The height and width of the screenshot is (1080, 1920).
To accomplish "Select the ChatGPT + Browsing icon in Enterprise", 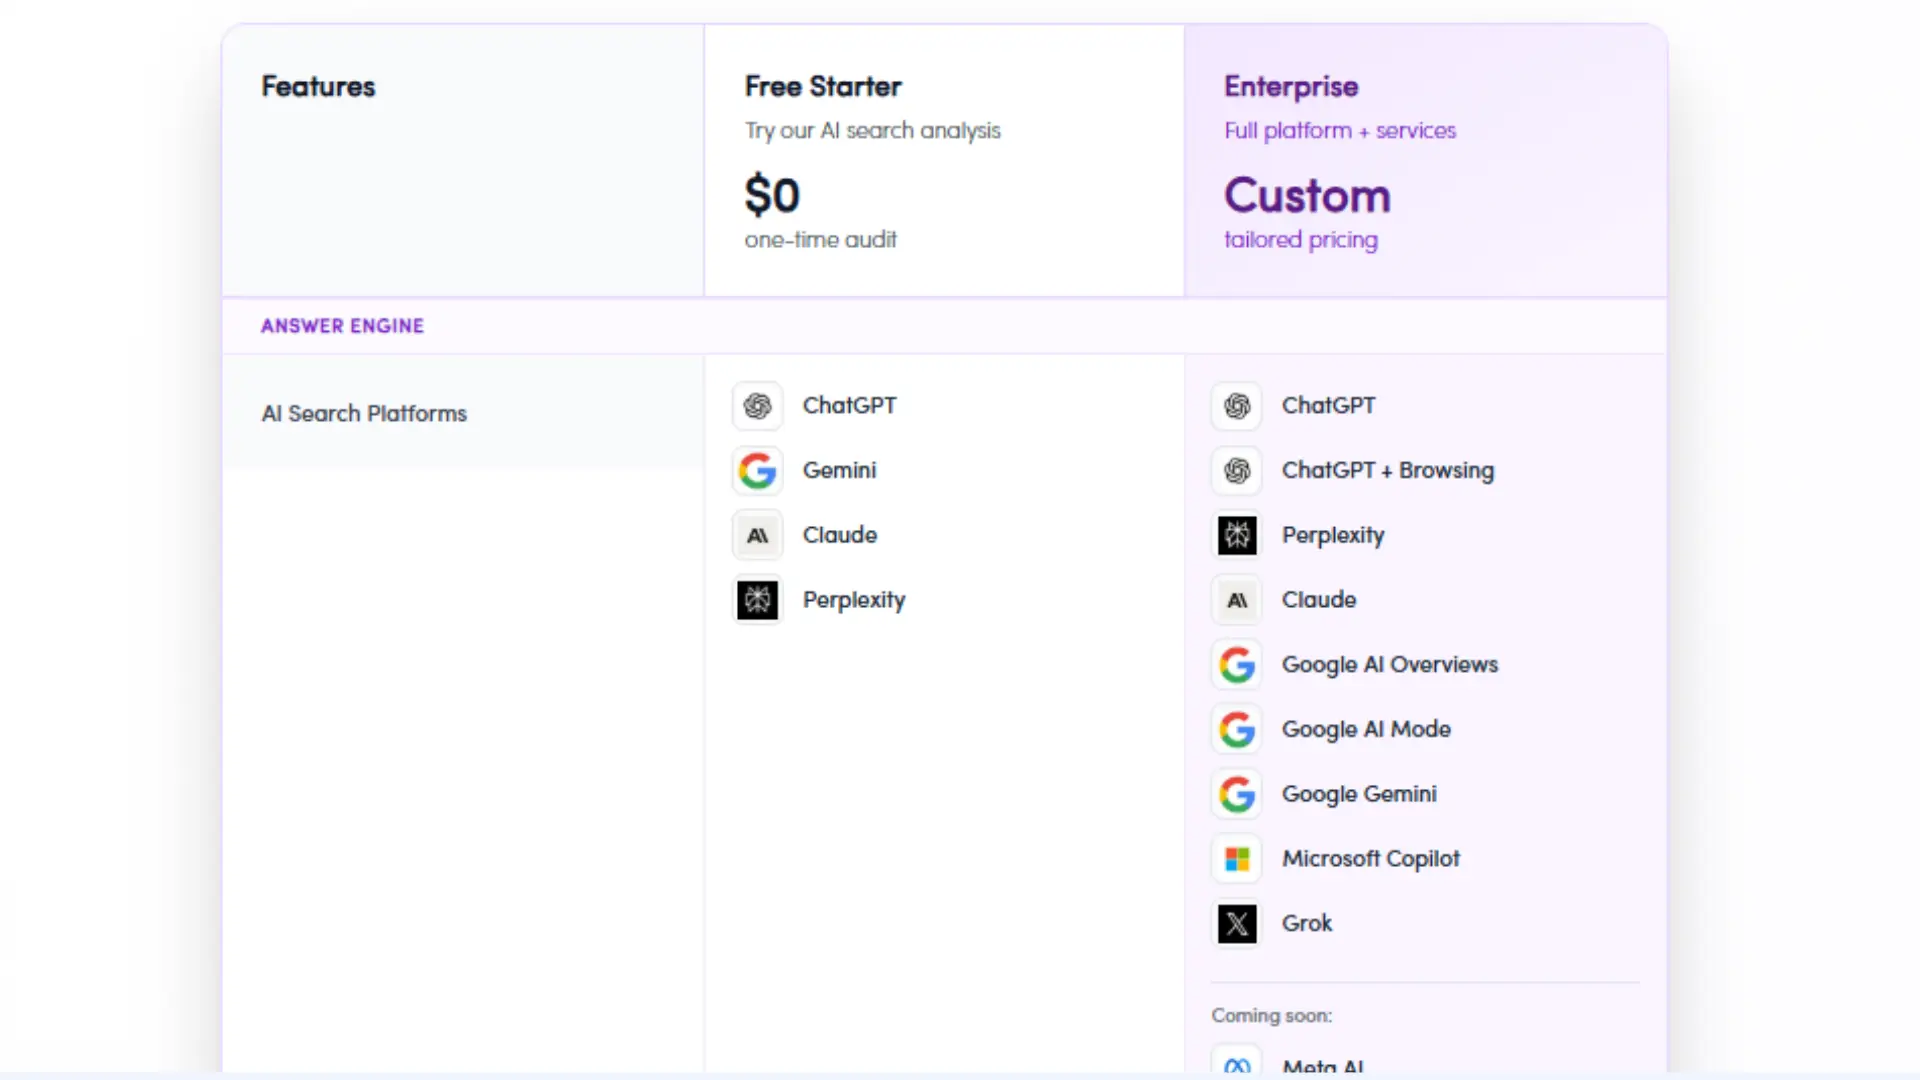I will tap(1237, 470).
